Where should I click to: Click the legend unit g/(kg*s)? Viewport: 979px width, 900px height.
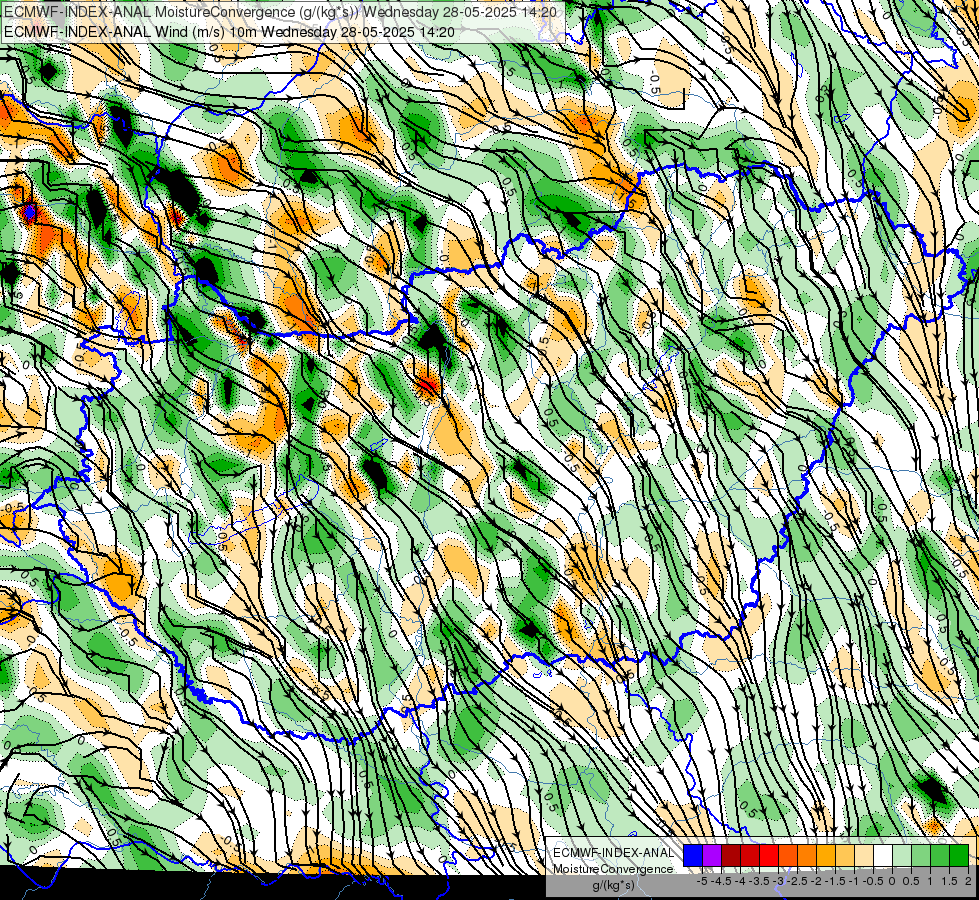[x=613, y=885]
